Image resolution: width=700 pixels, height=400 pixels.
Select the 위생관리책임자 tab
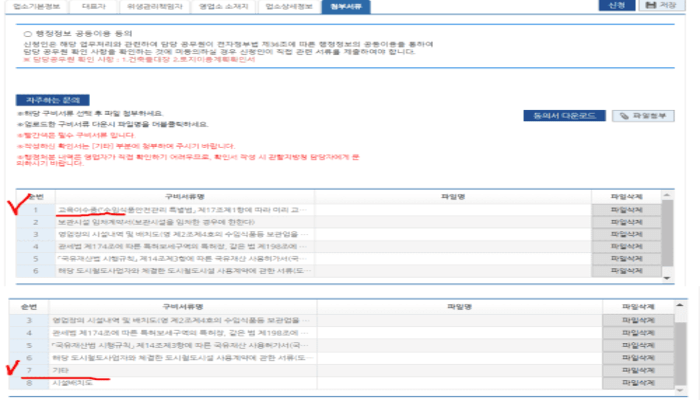[x=154, y=7]
